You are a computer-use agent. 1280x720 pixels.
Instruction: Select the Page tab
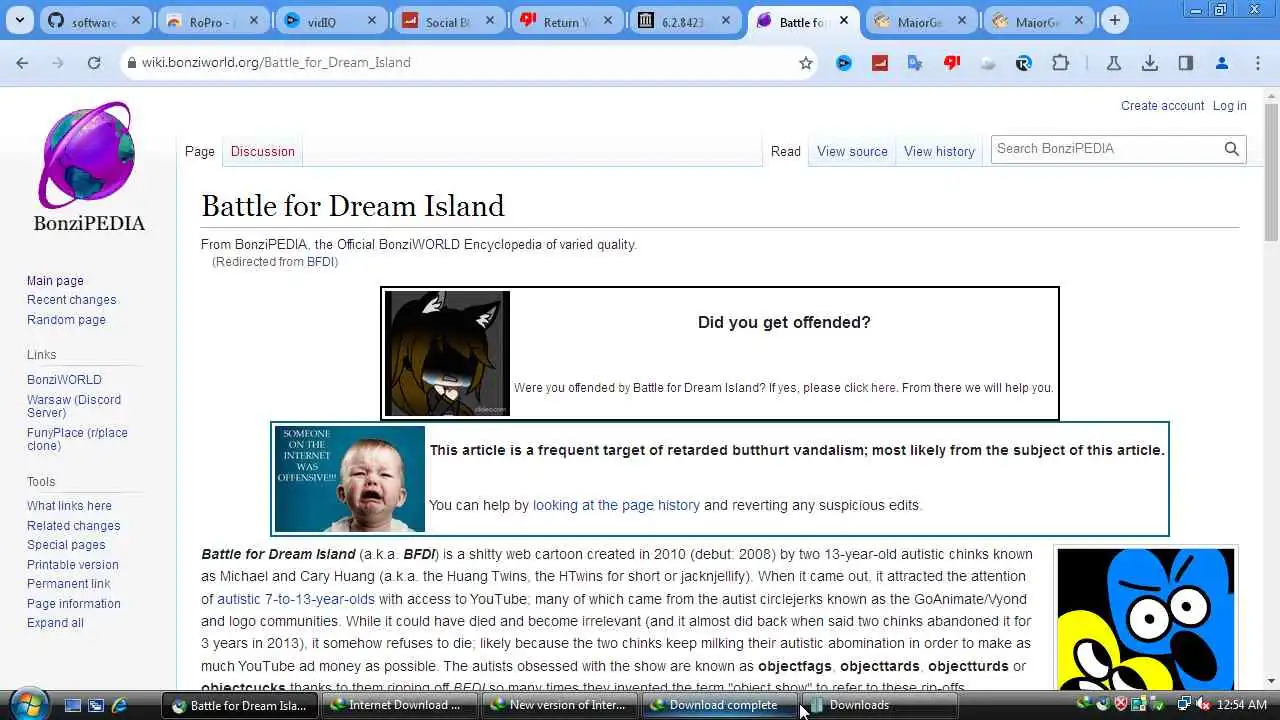pos(199,151)
